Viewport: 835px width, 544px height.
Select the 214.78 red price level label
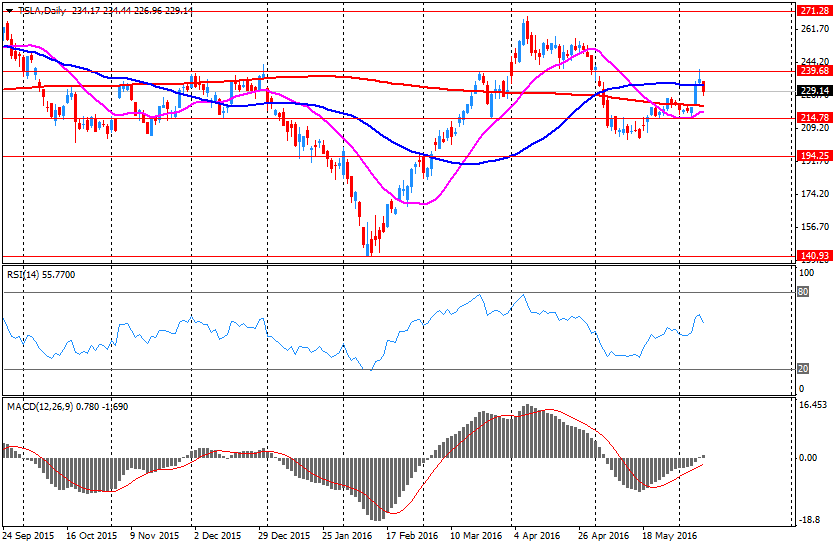click(x=814, y=118)
